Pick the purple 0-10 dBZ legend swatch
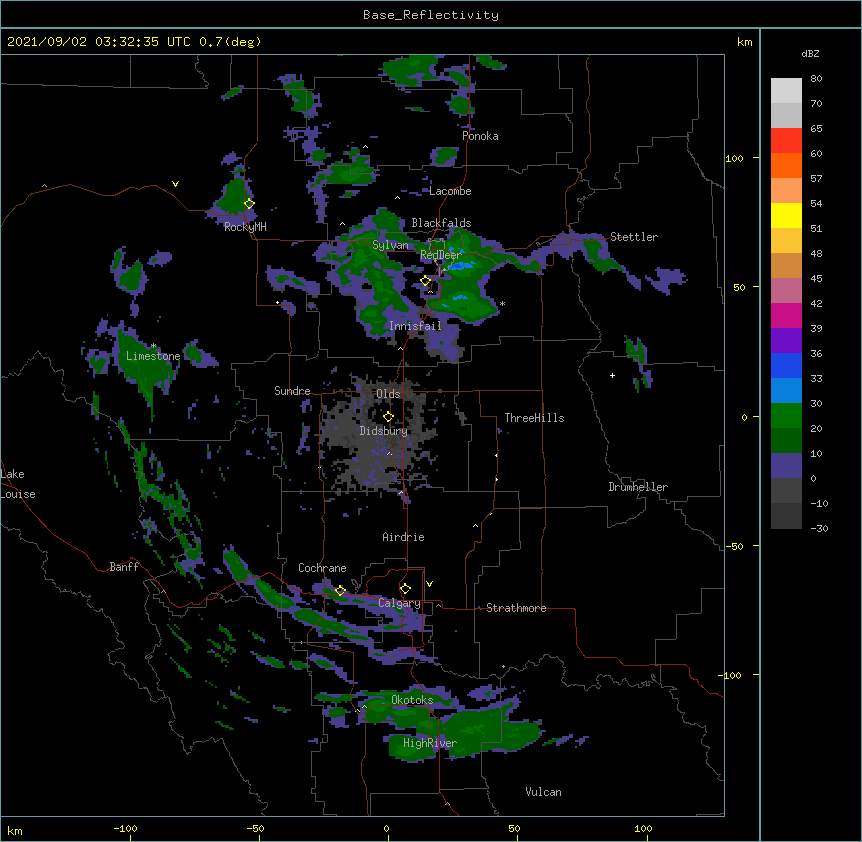The width and height of the screenshot is (862, 842). tap(786, 466)
